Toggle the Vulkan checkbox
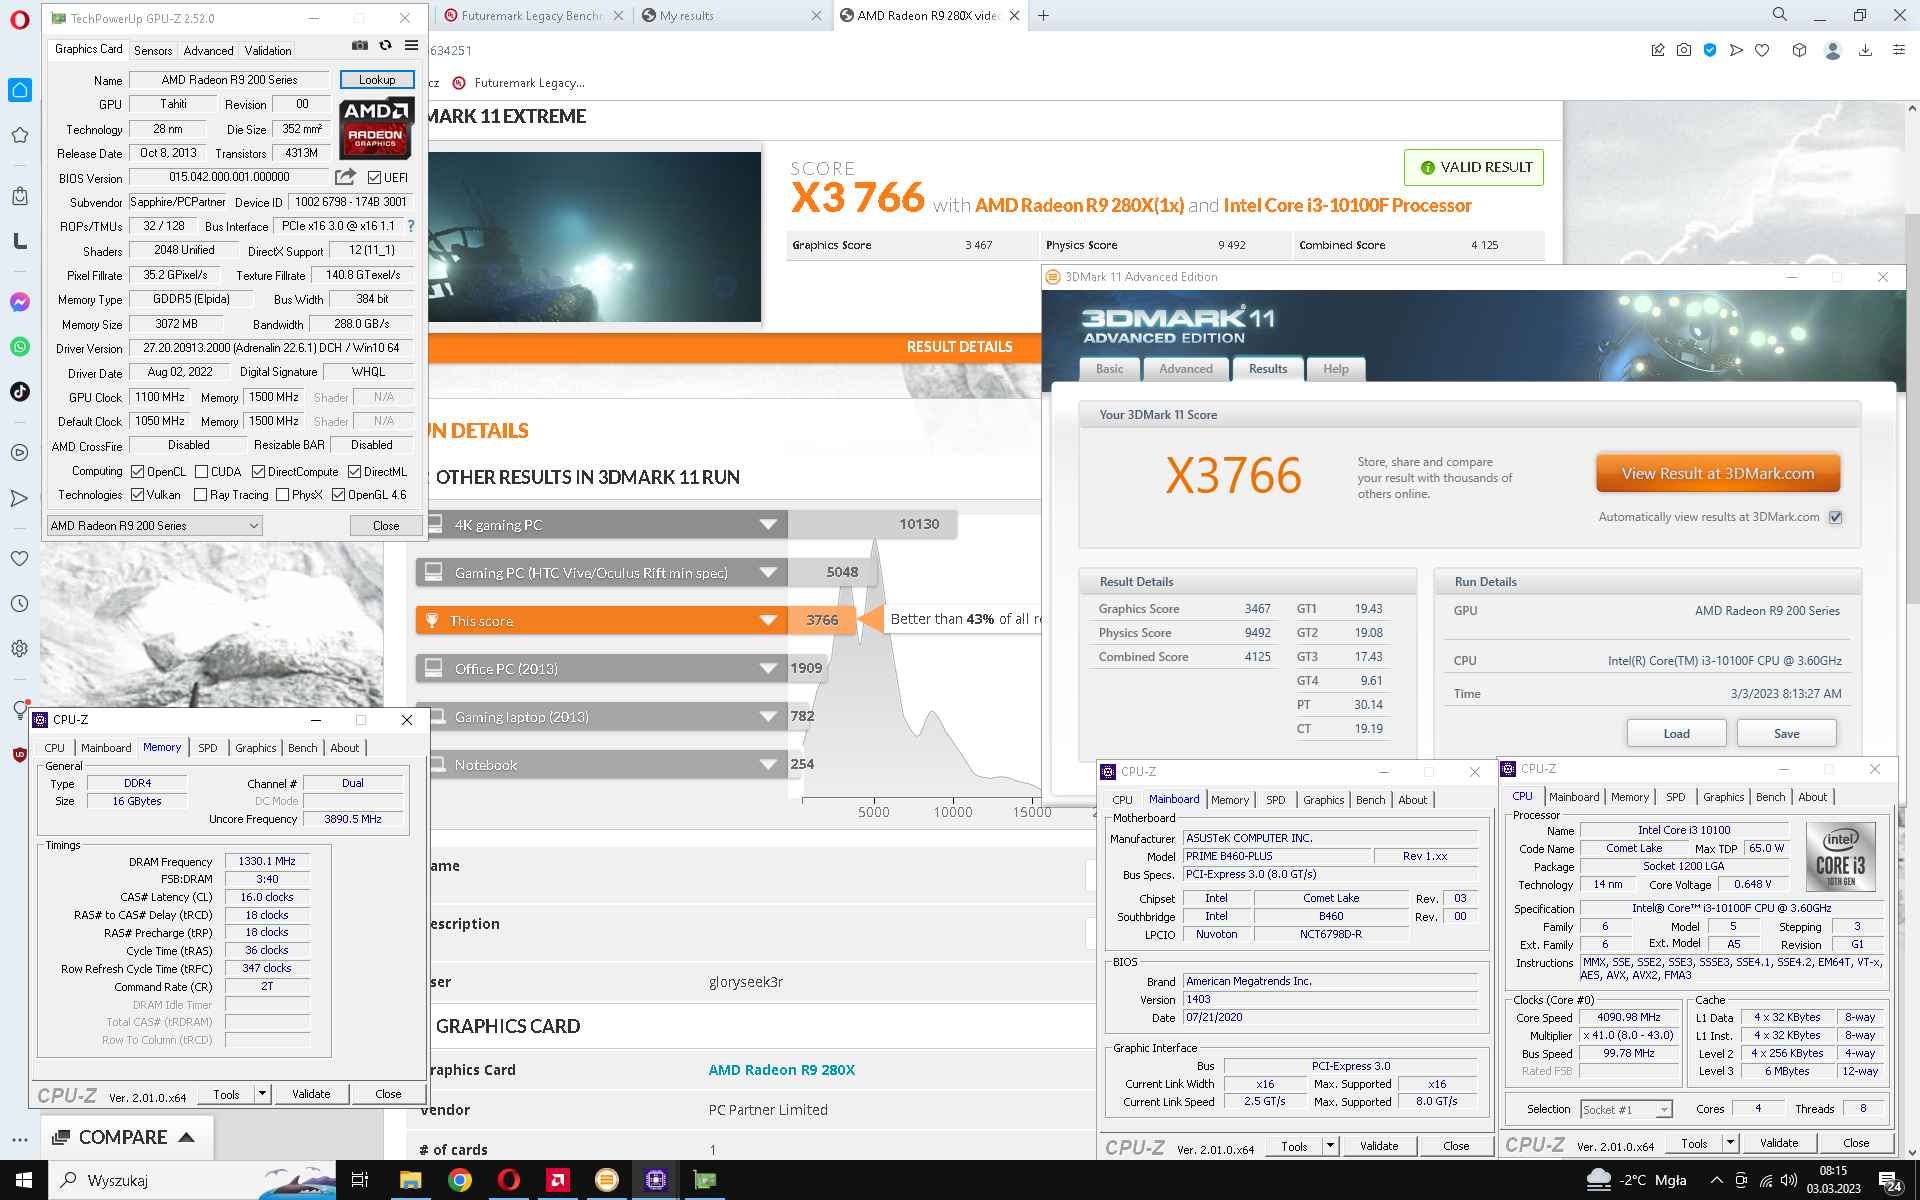 138,495
